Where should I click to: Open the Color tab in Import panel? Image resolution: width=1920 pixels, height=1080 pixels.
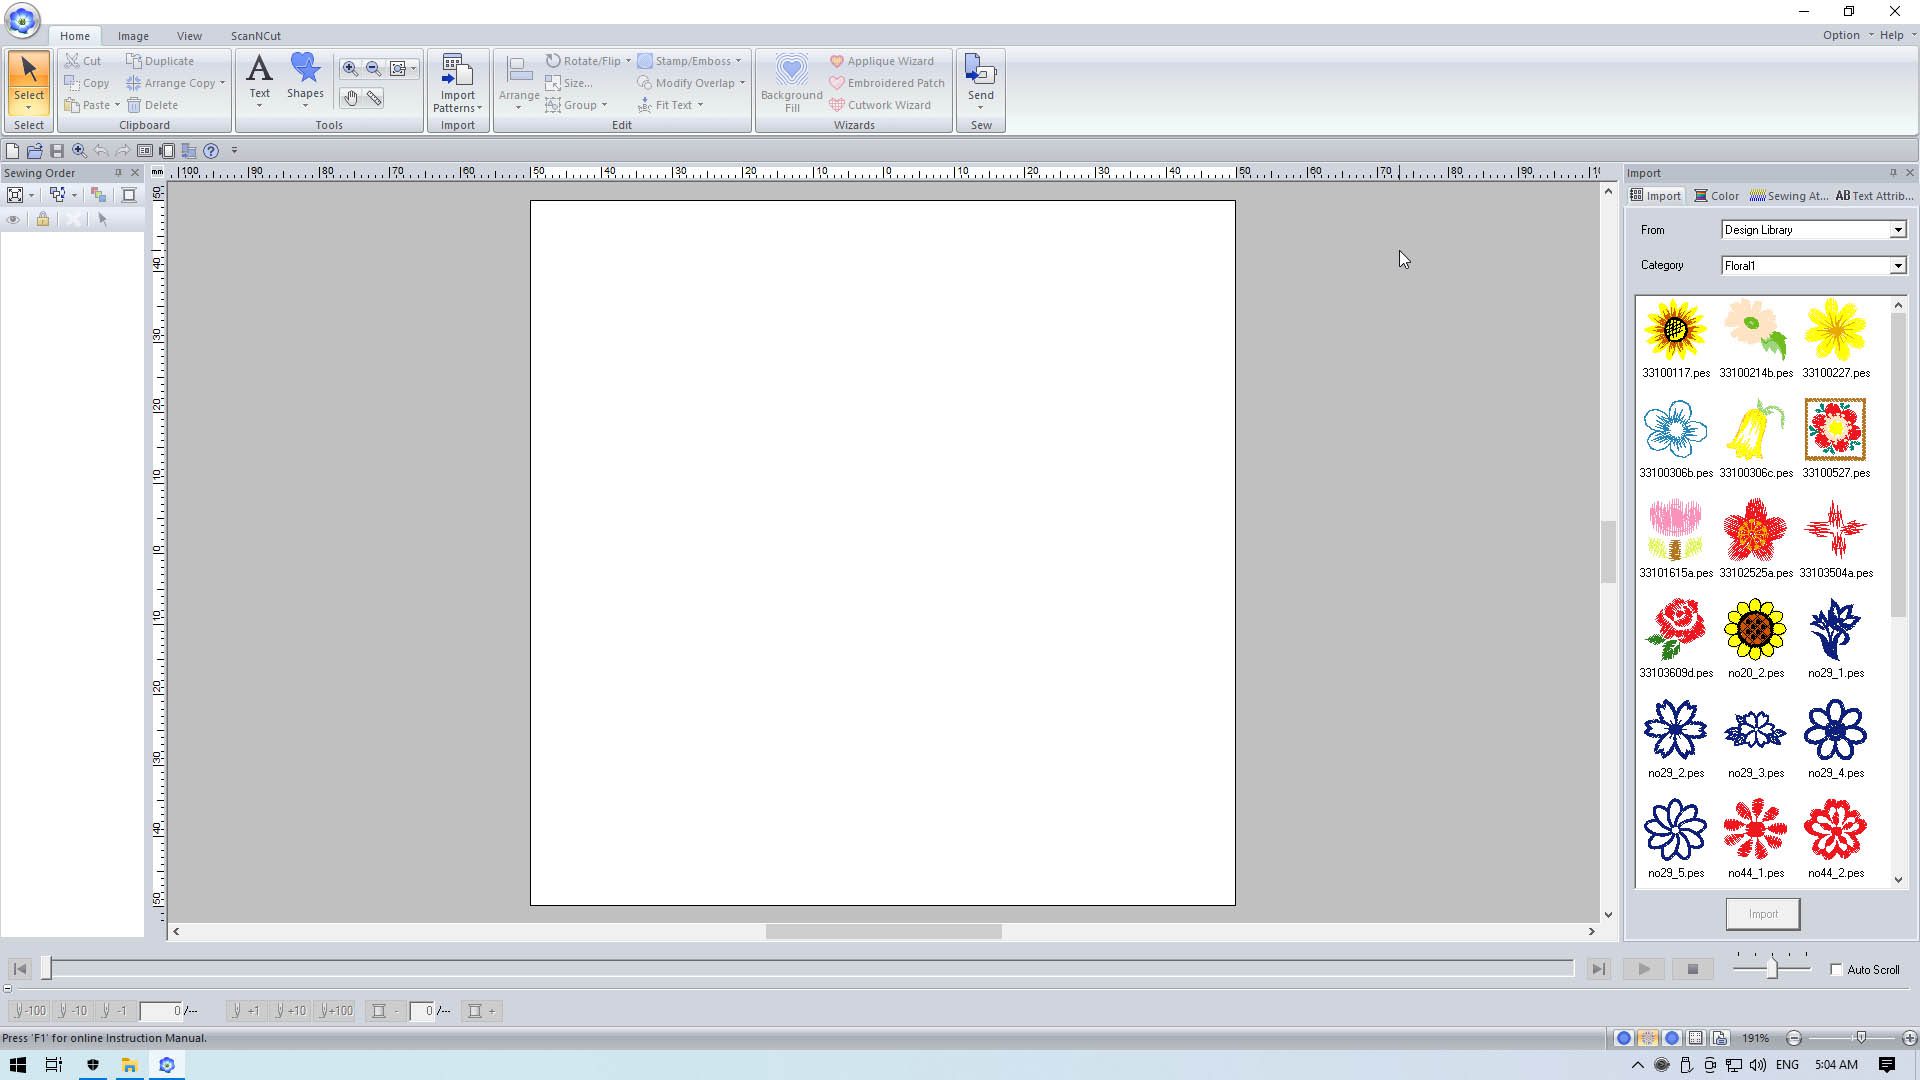1716,196
